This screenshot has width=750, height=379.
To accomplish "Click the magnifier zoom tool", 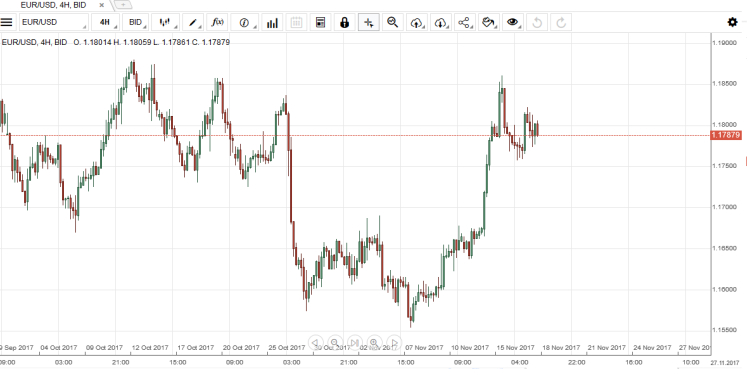I will pyautogui.click(x=393, y=22).
